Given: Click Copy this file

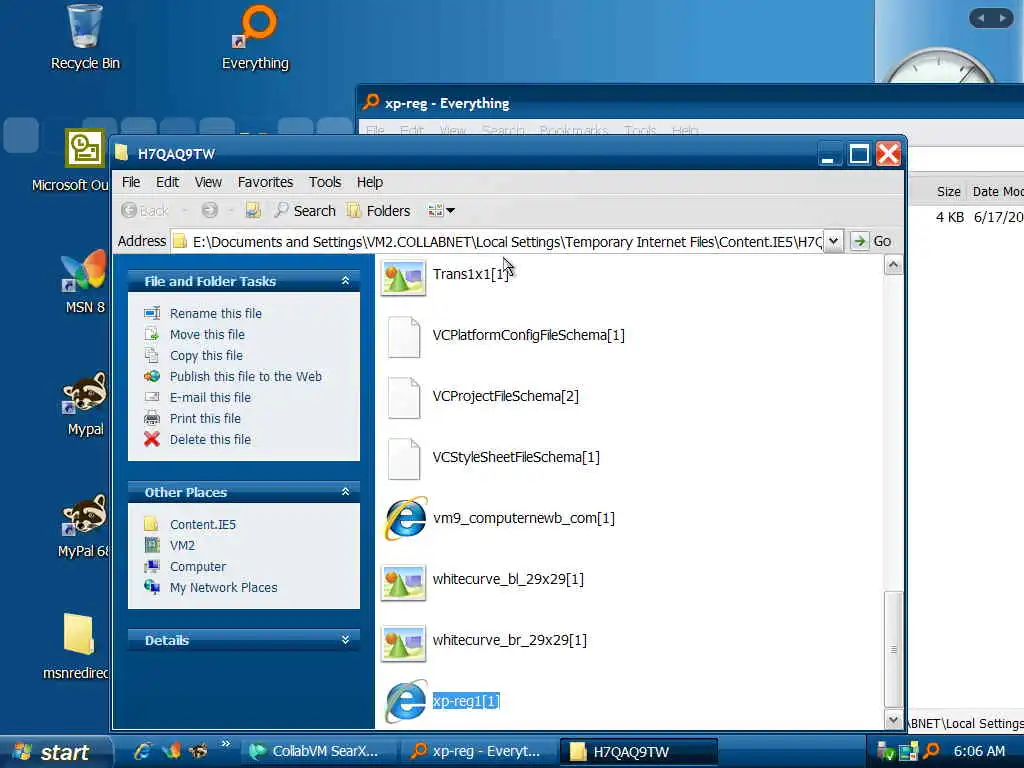Looking at the screenshot, I should click(x=206, y=355).
